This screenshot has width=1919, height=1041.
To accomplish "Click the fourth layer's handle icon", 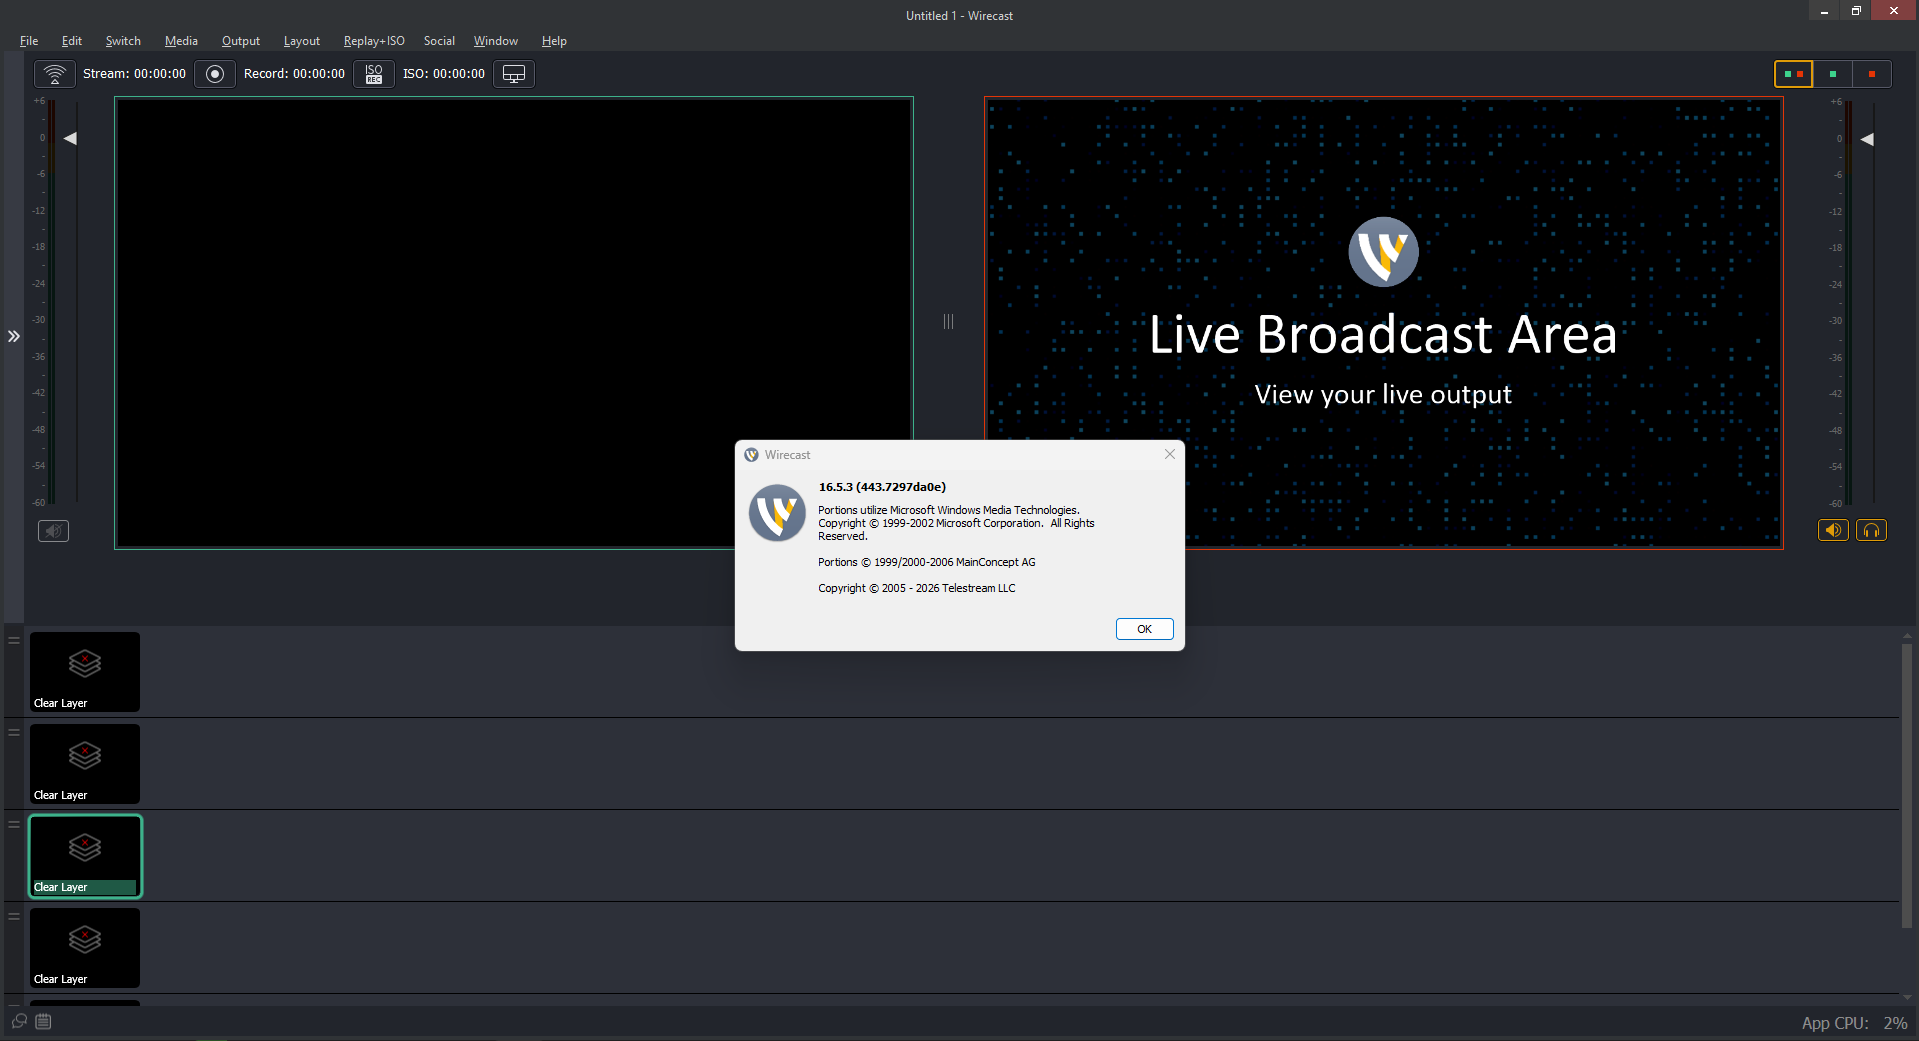I will click(14, 916).
